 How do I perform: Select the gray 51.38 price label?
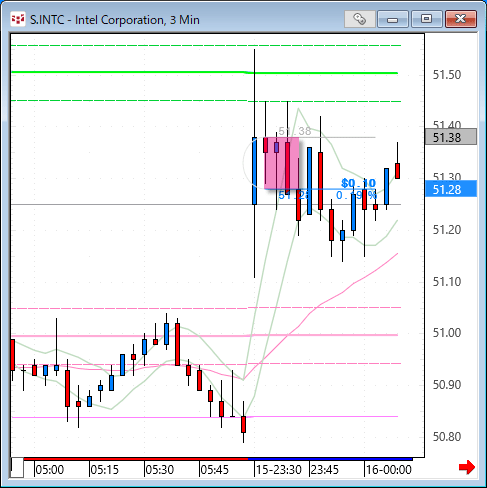(x=451, y=137)
